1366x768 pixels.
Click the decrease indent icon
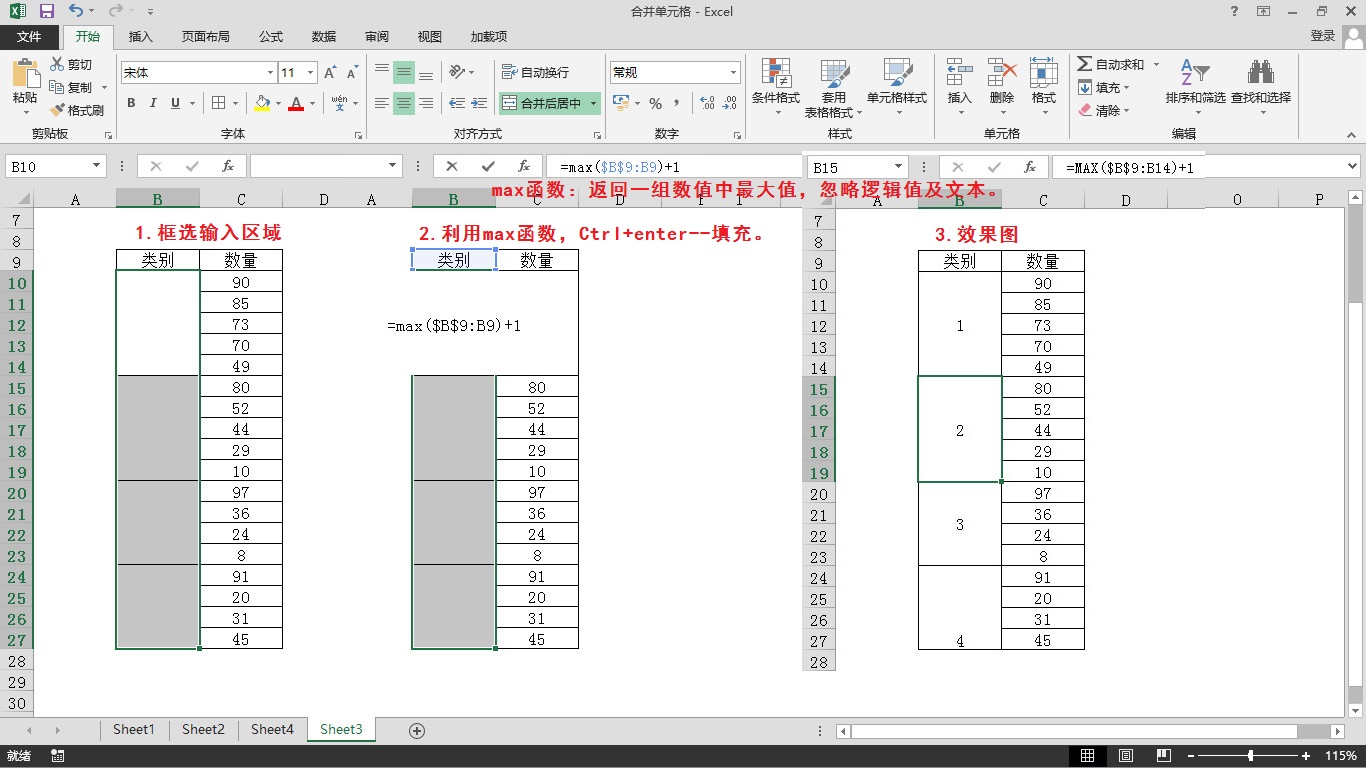pyautogui.click(x=456, y=103)
